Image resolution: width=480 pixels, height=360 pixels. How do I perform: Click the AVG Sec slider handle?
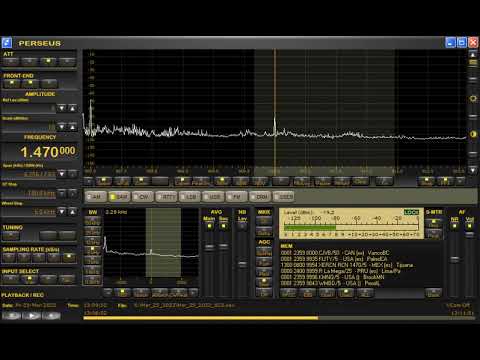pyautogui.click(x=223, y=246)
